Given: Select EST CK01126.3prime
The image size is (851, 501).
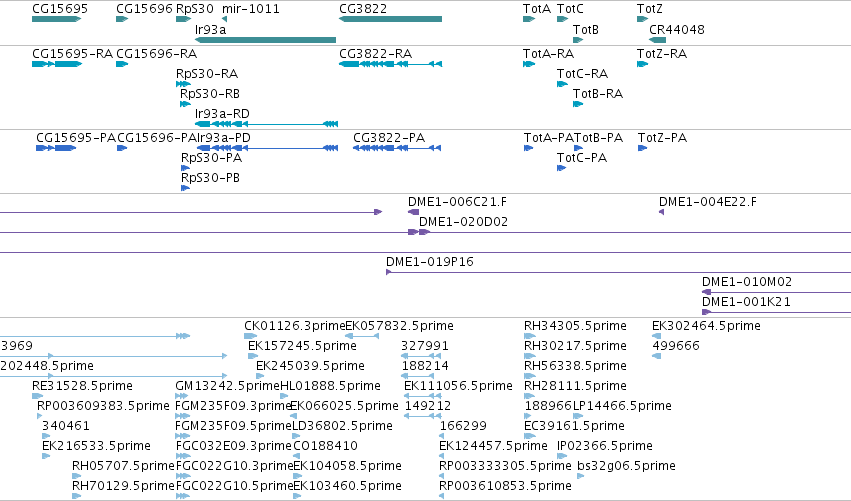Looking at the screenshot, I should 251,336.
